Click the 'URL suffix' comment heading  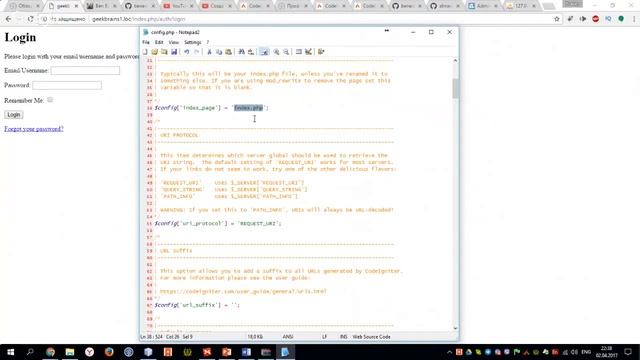[176, 251]
